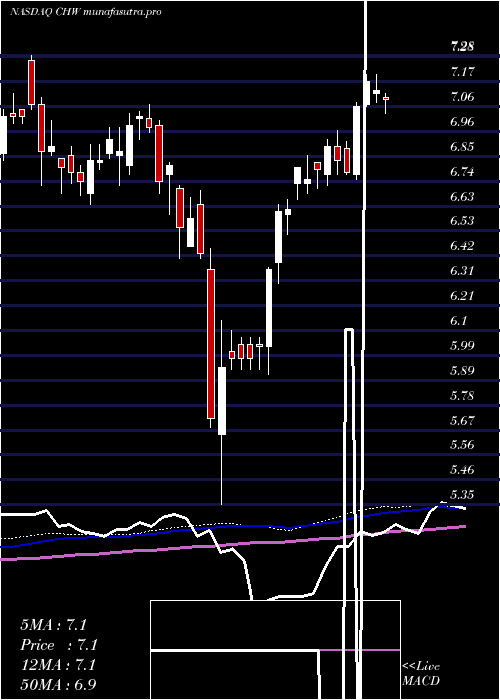Viewport: 500px width, 700px height.
Task: Click the 5.35 price axis label
Action: click(462, 495)
